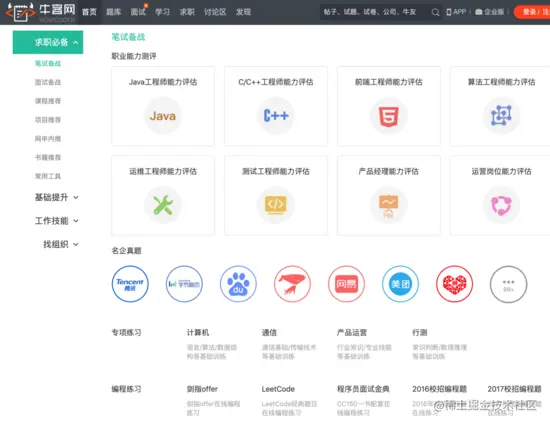Open 求职 in top navigation

point(187,12)
